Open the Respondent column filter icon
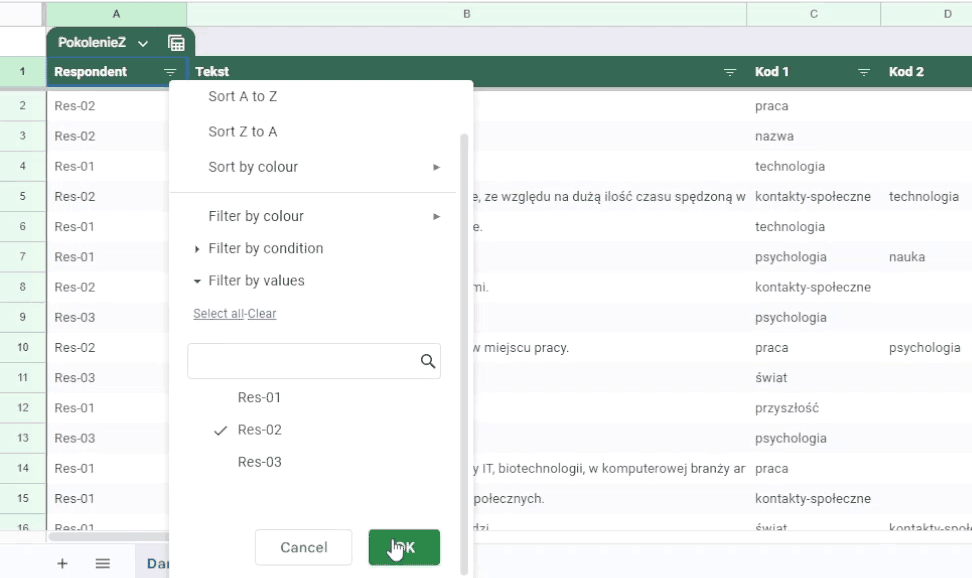Screen dimensions: 972x578 point(170,72)
